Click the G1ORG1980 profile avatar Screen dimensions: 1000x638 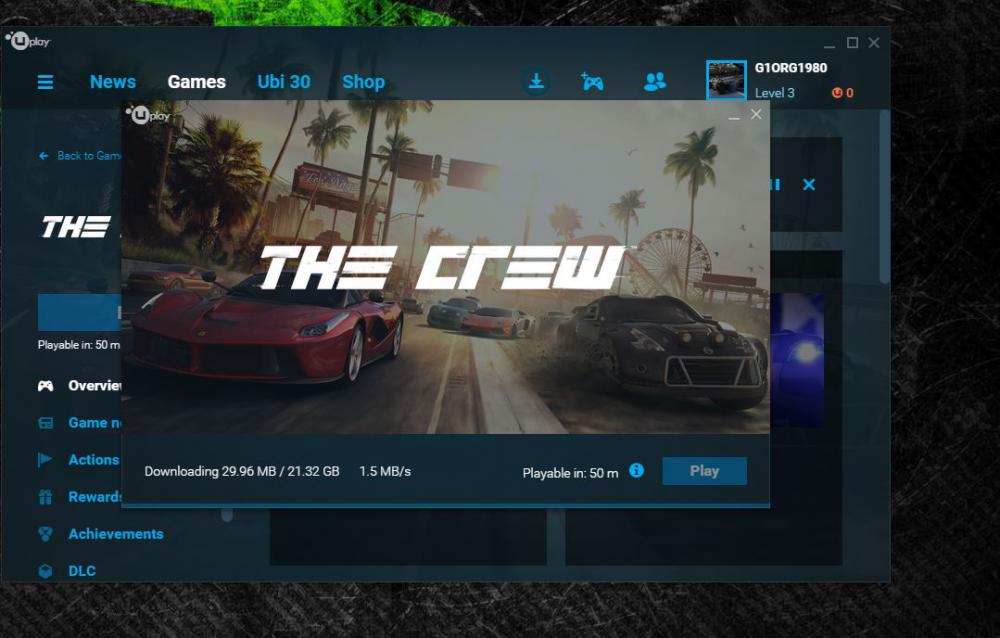726,80
